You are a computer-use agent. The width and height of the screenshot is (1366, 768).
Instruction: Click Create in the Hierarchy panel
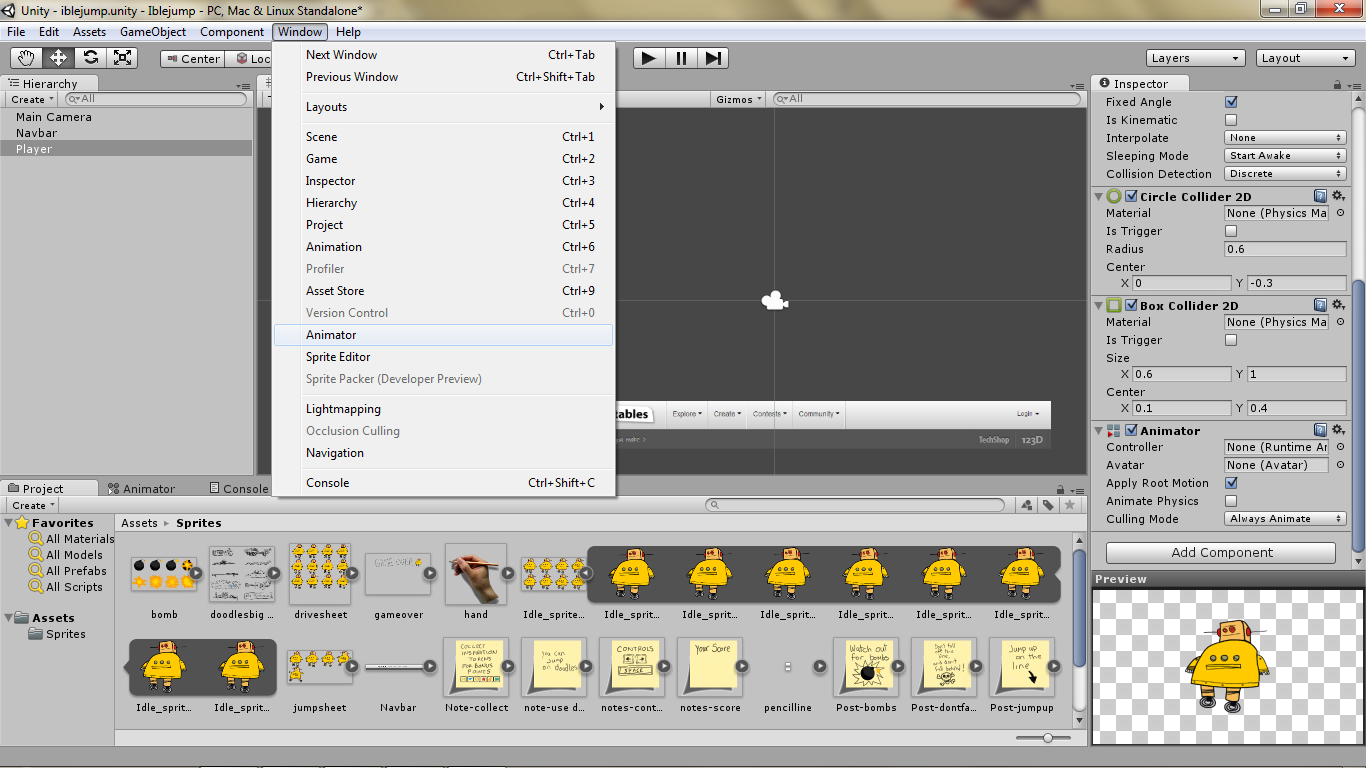[30, 99]
